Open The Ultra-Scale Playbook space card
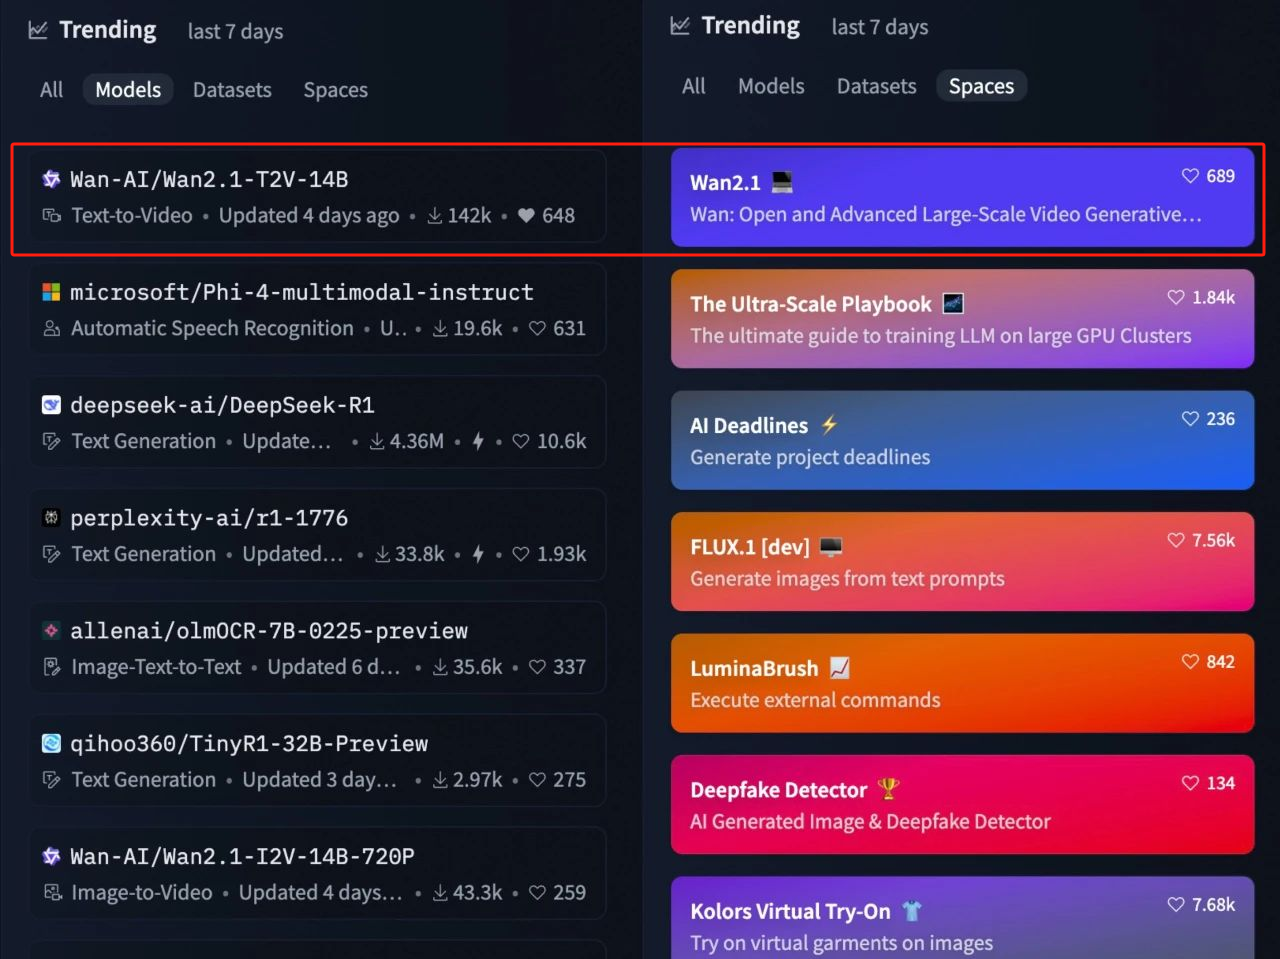1280x959 pixels. (x=962, y=318)
